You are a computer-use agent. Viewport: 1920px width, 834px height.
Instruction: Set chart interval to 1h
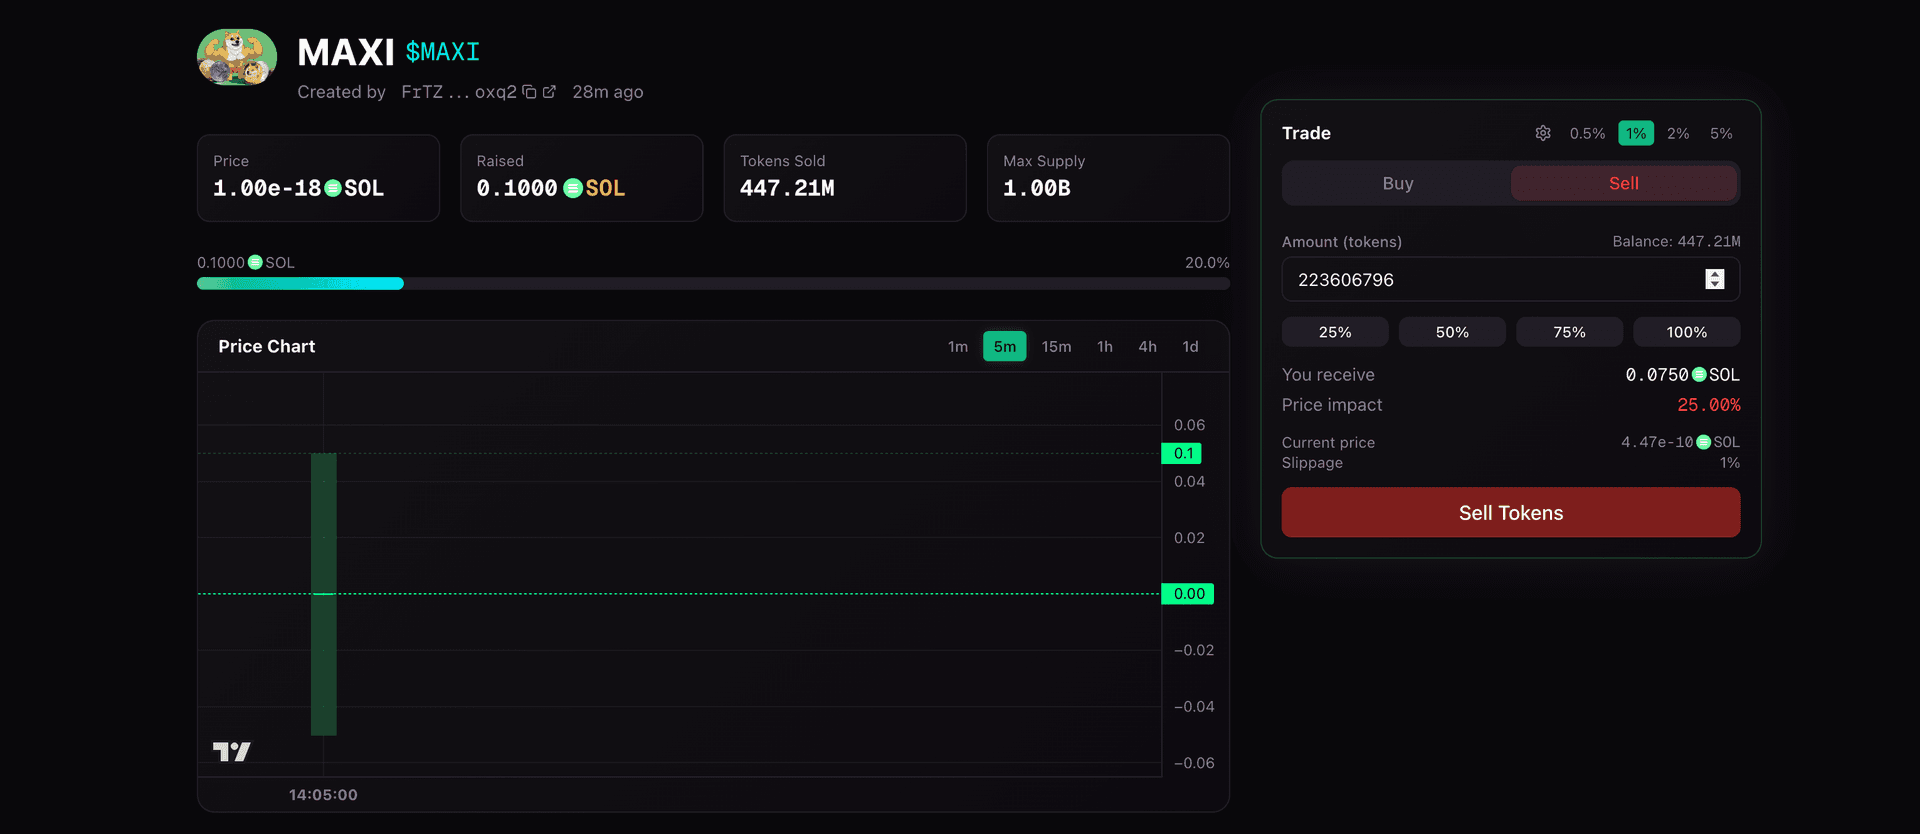(1104, 346)
